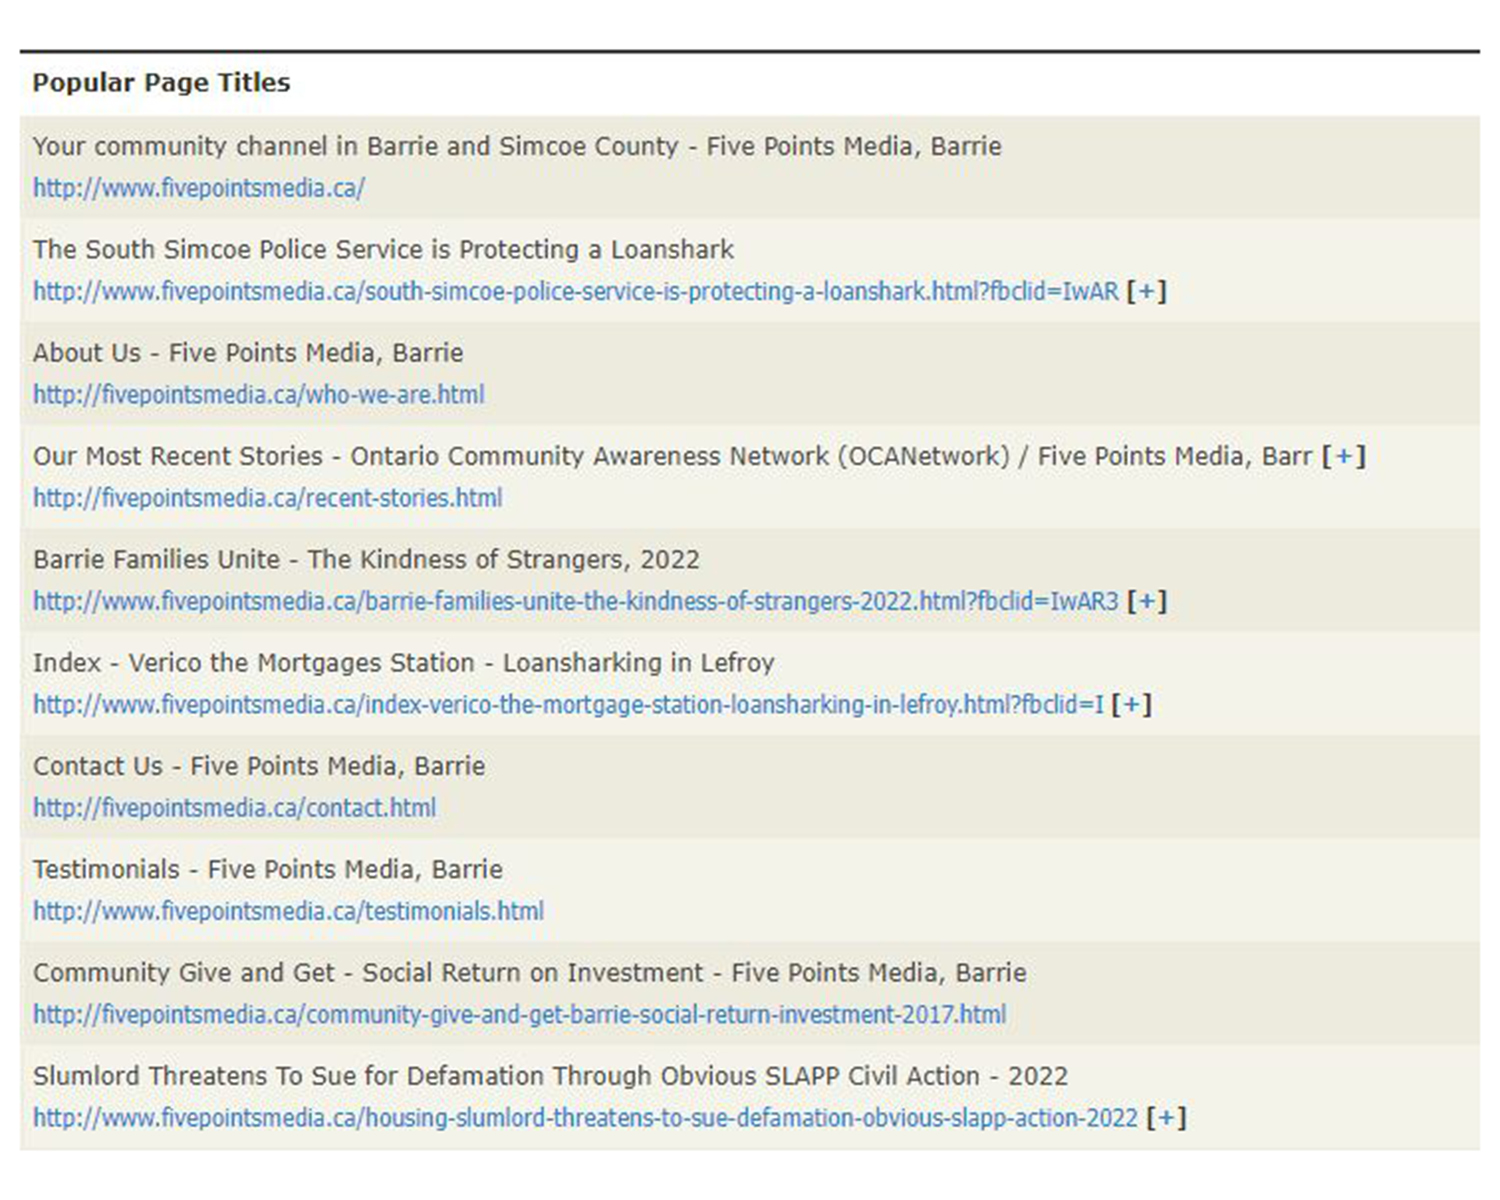This screenshot has width=1500, height=1200.
Task: Select title 'The South Simcoe Police Service is Protecting a Loanshark'
Action: [384, 249]
